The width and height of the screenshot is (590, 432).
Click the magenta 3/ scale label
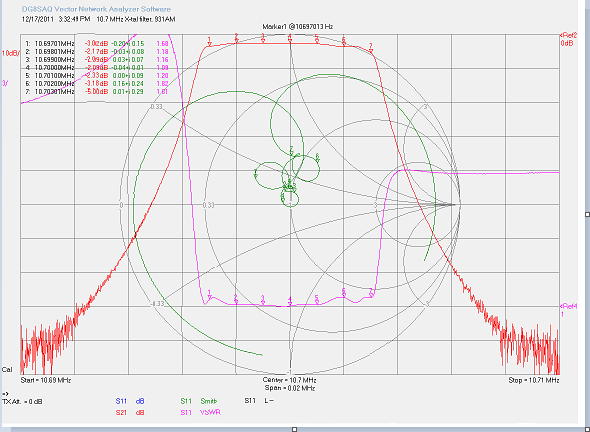(5, 84)
